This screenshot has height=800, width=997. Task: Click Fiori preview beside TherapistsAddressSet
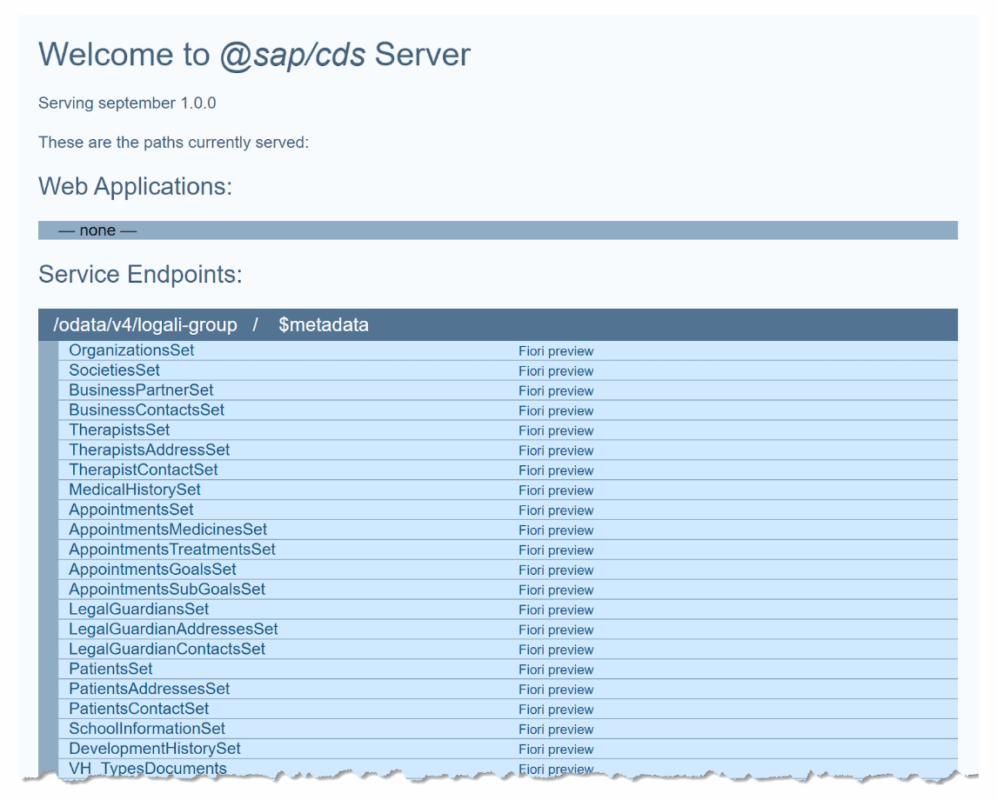pyautogui.click(x=556, y=451)
